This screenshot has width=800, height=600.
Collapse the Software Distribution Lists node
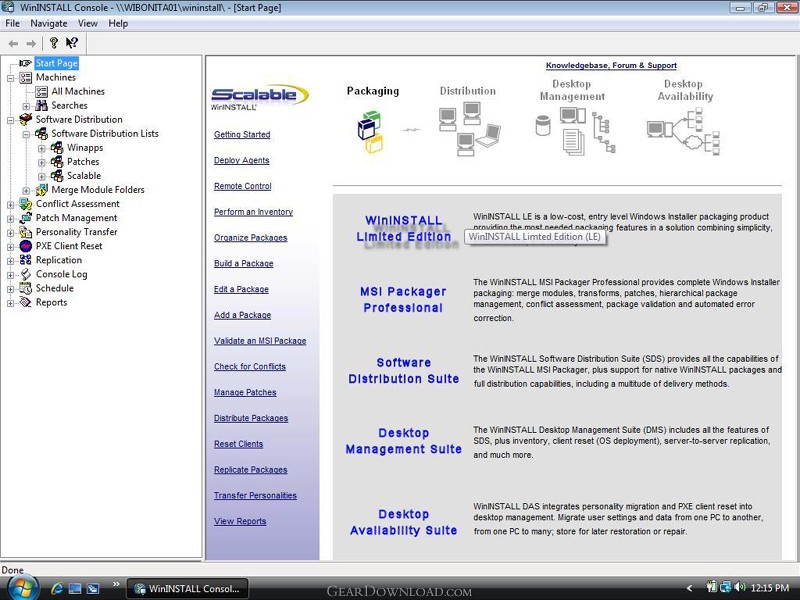[26, 134]
